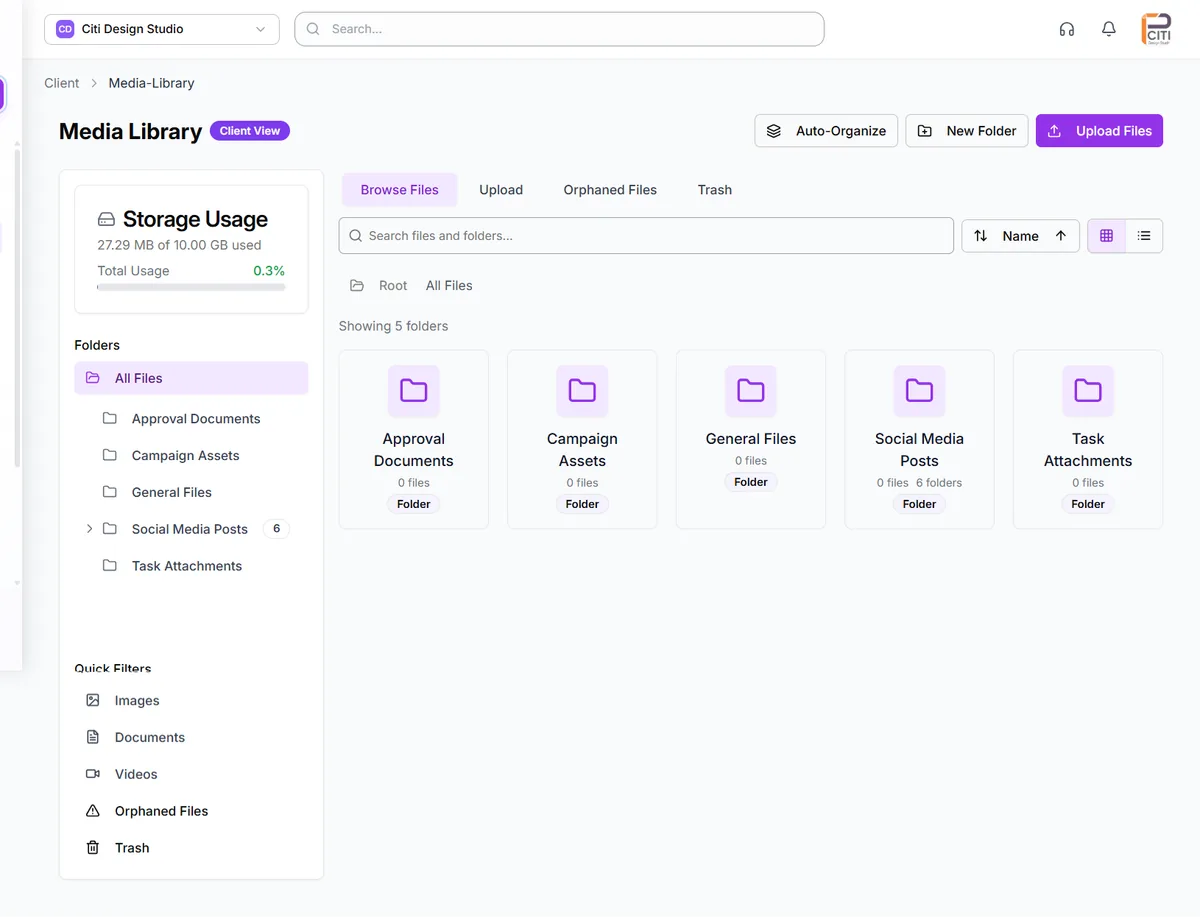Open the Campaign Assets folder card
The width and height of the screenshot is (1200, 918).
pyautogui.click(x=582, y=439)
